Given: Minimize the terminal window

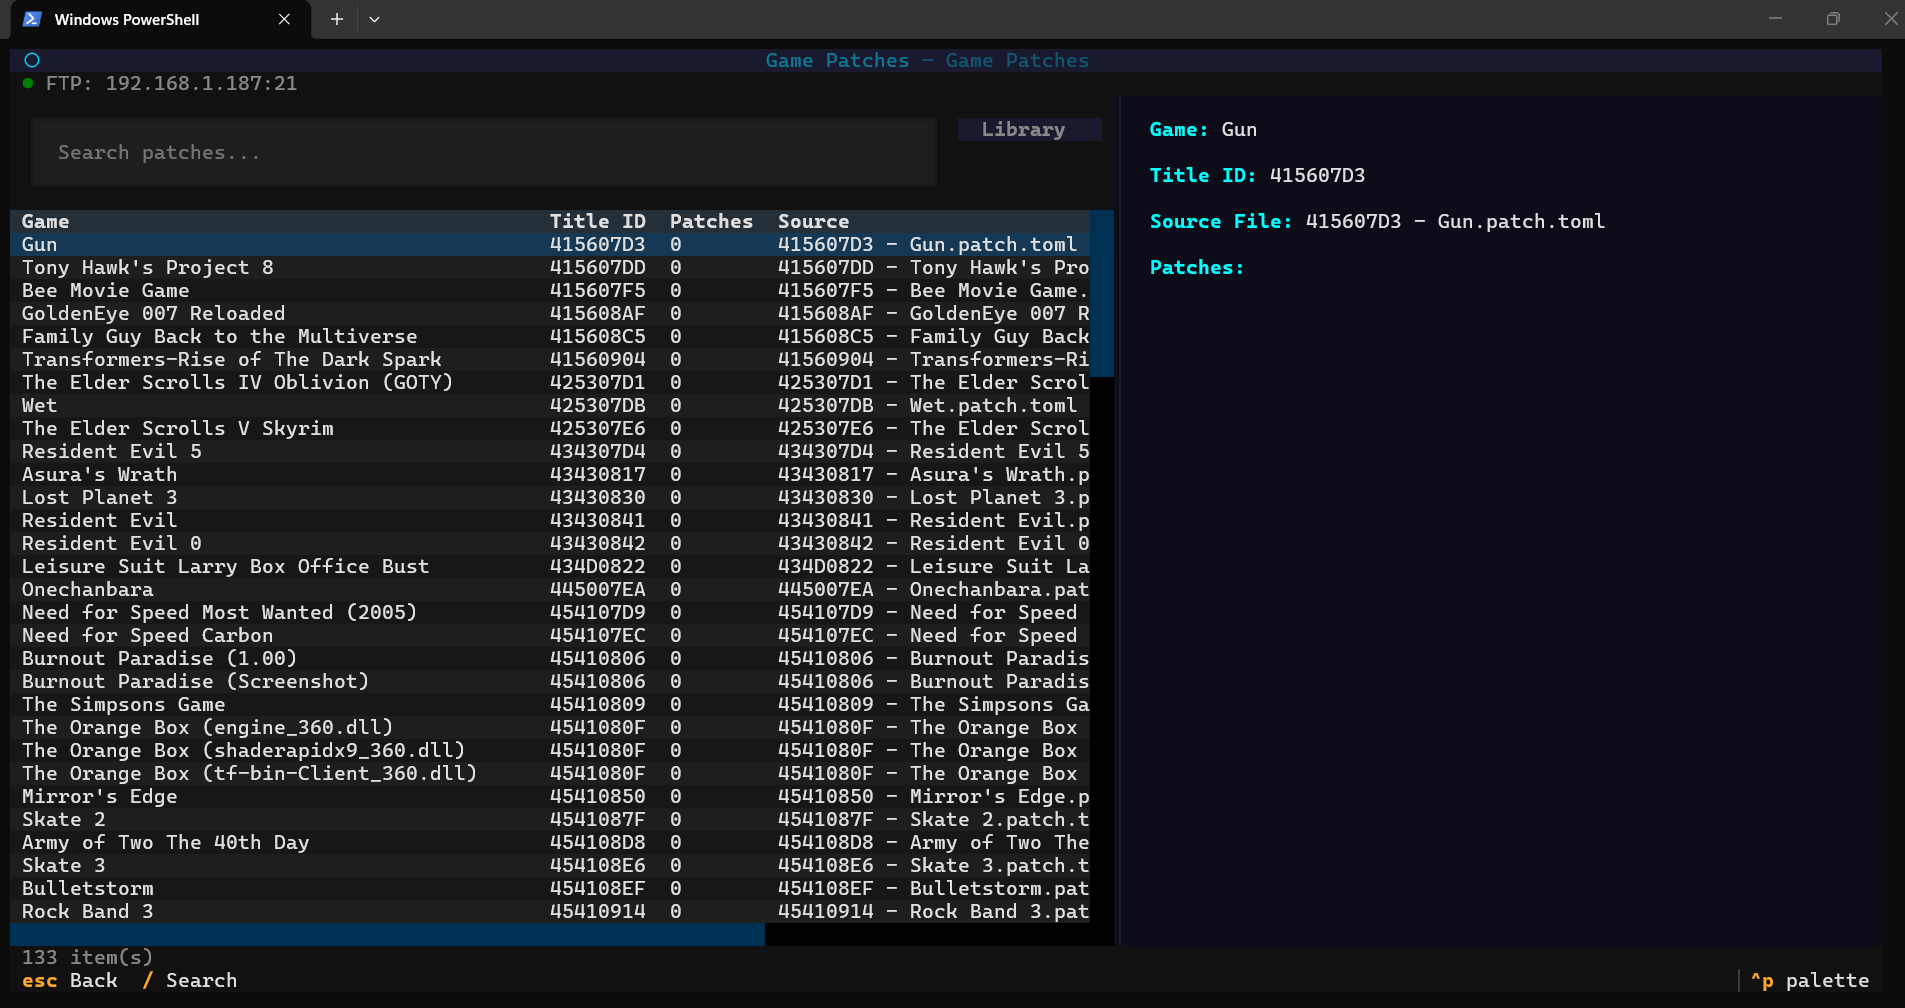Looking at the screenshot, I should coord(1776,19).
